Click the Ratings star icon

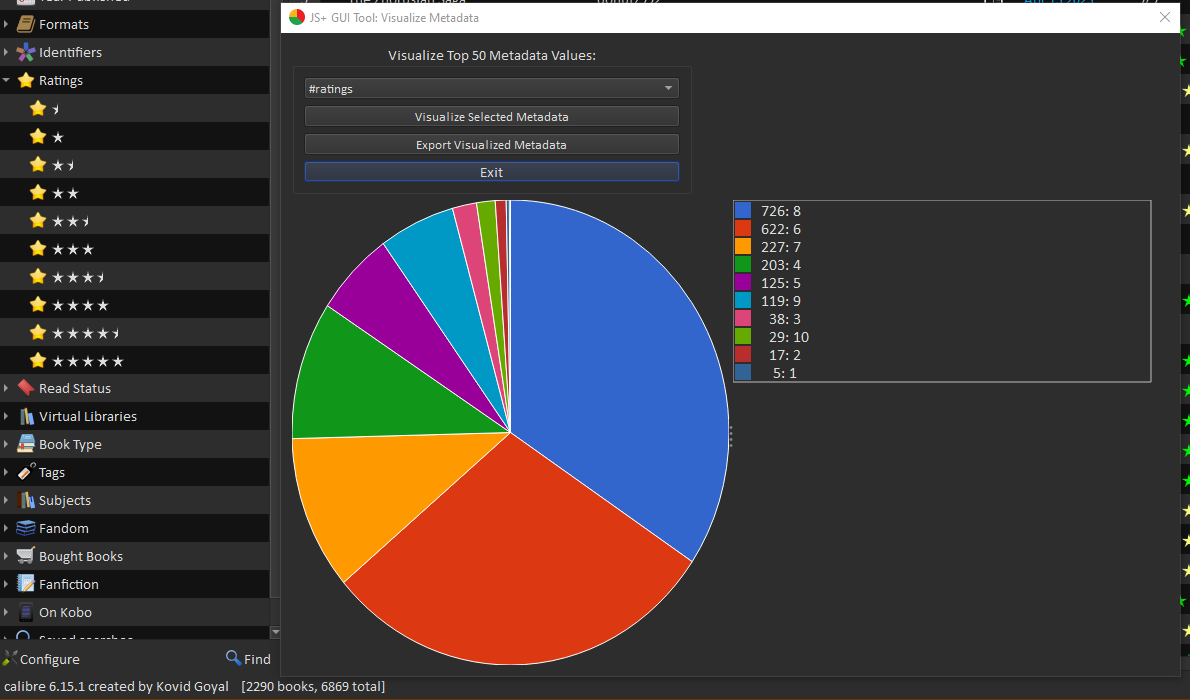tap(26, 80)
